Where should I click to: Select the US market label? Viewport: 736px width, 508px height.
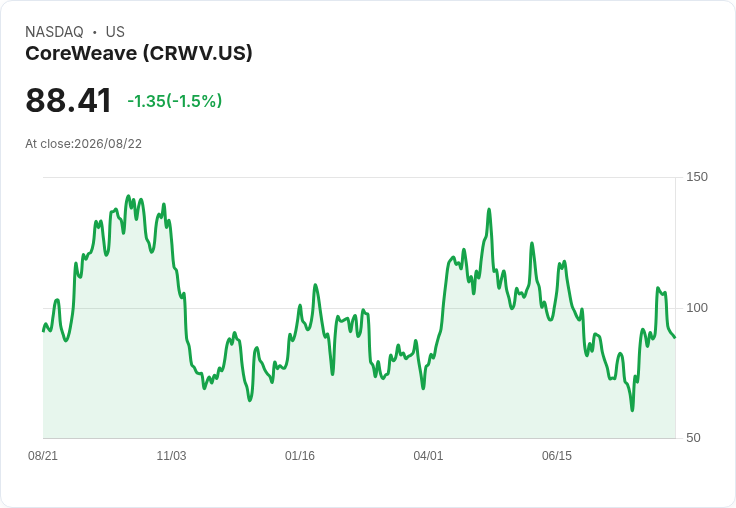coord(115,32)
